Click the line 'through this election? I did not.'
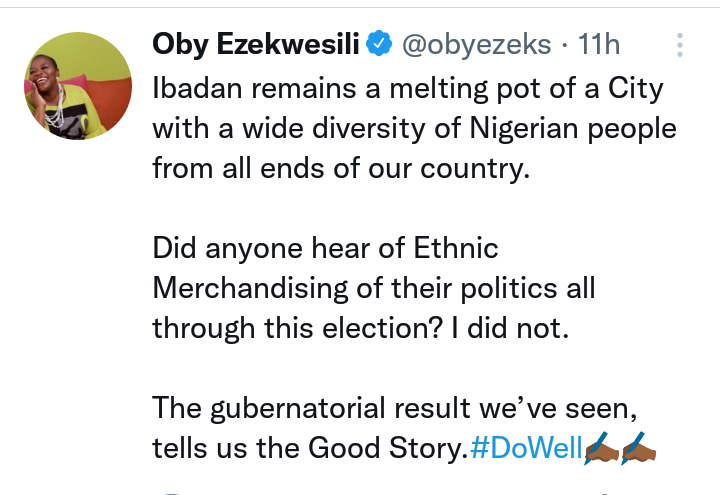Viewport: 720px width, 495px height. coord(360,329)
